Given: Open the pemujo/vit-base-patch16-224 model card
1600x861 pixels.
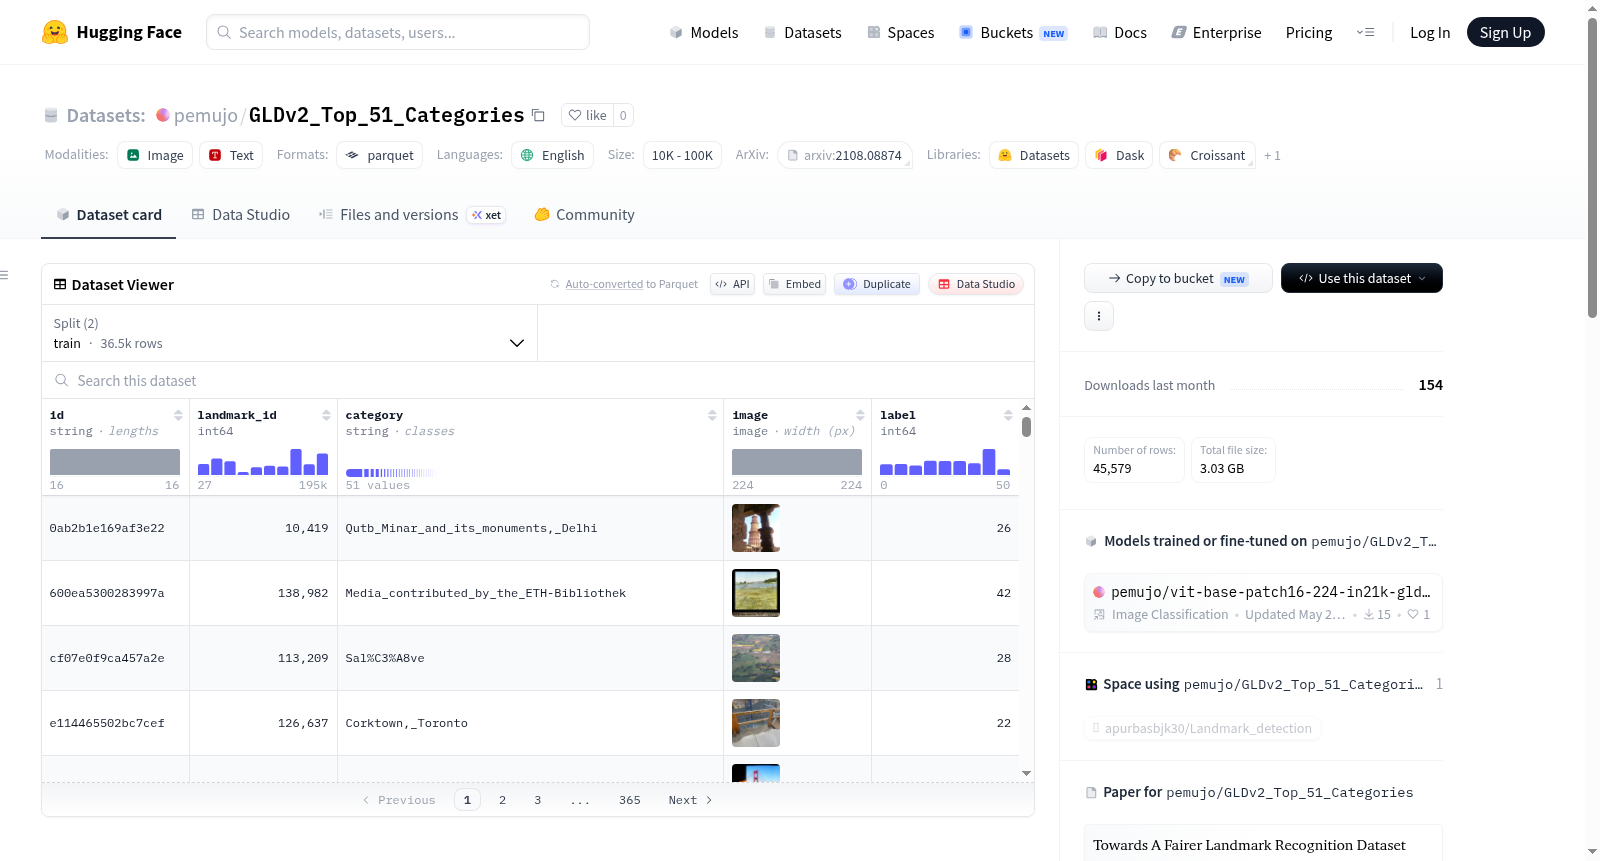Looking at the screenshot, I should 1263,602.
